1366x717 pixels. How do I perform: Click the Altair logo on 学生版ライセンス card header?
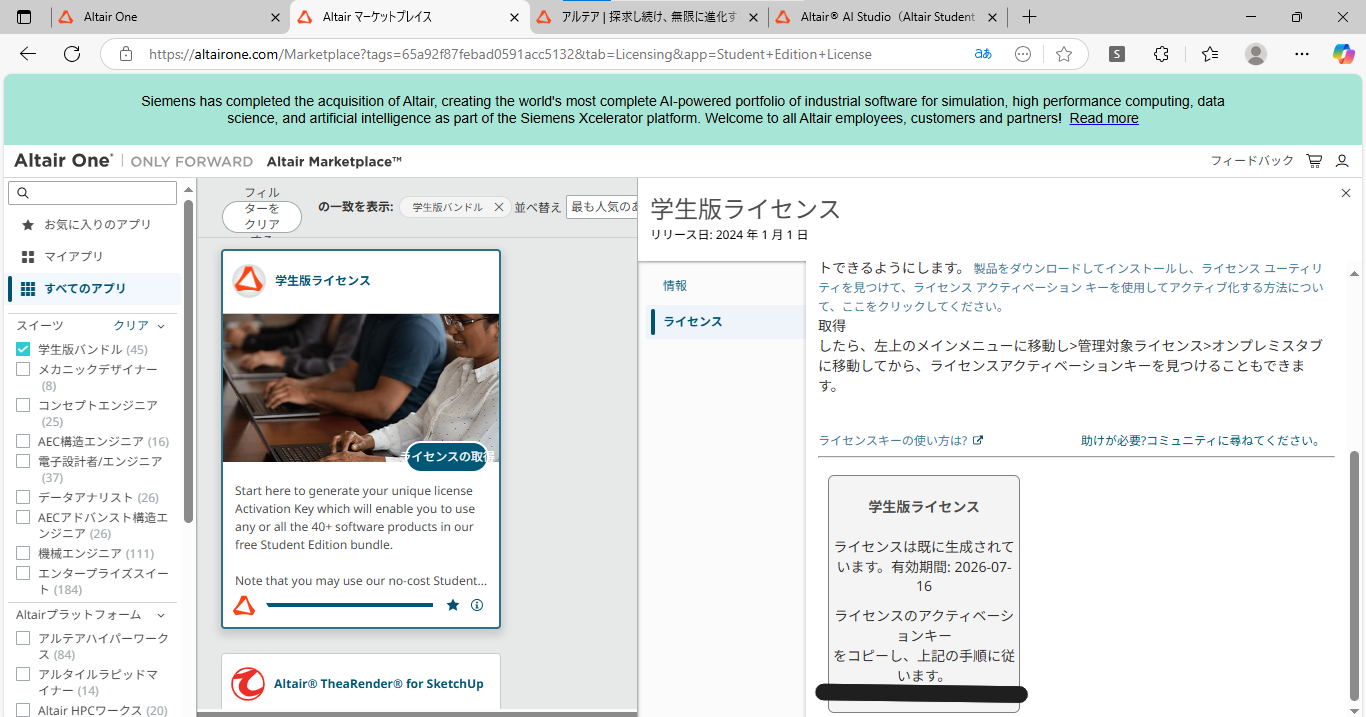(249, 281)
